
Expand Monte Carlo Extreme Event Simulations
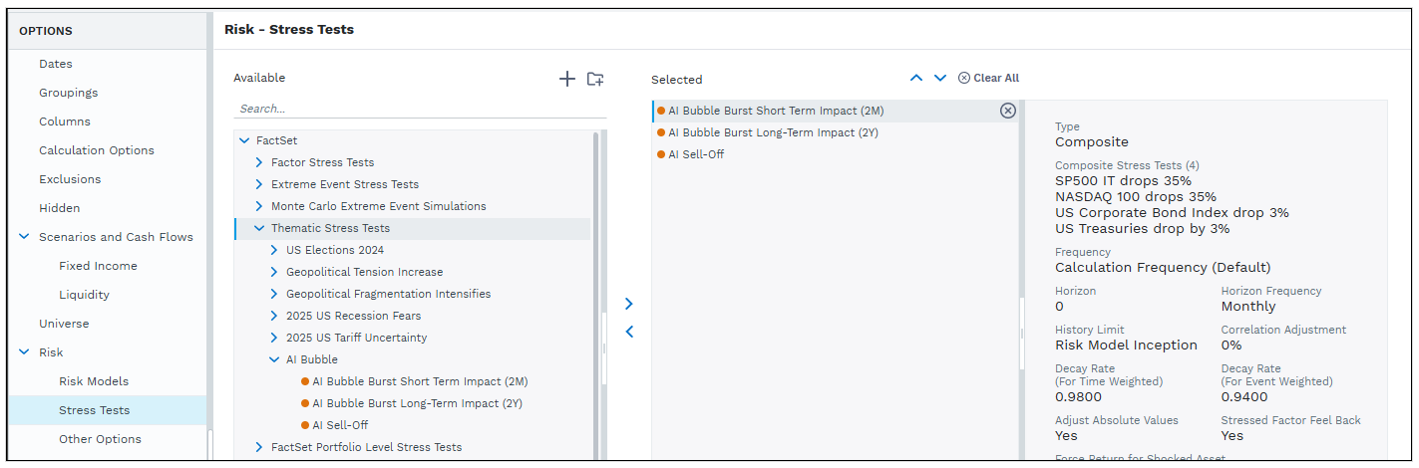[x=259, y=206]
